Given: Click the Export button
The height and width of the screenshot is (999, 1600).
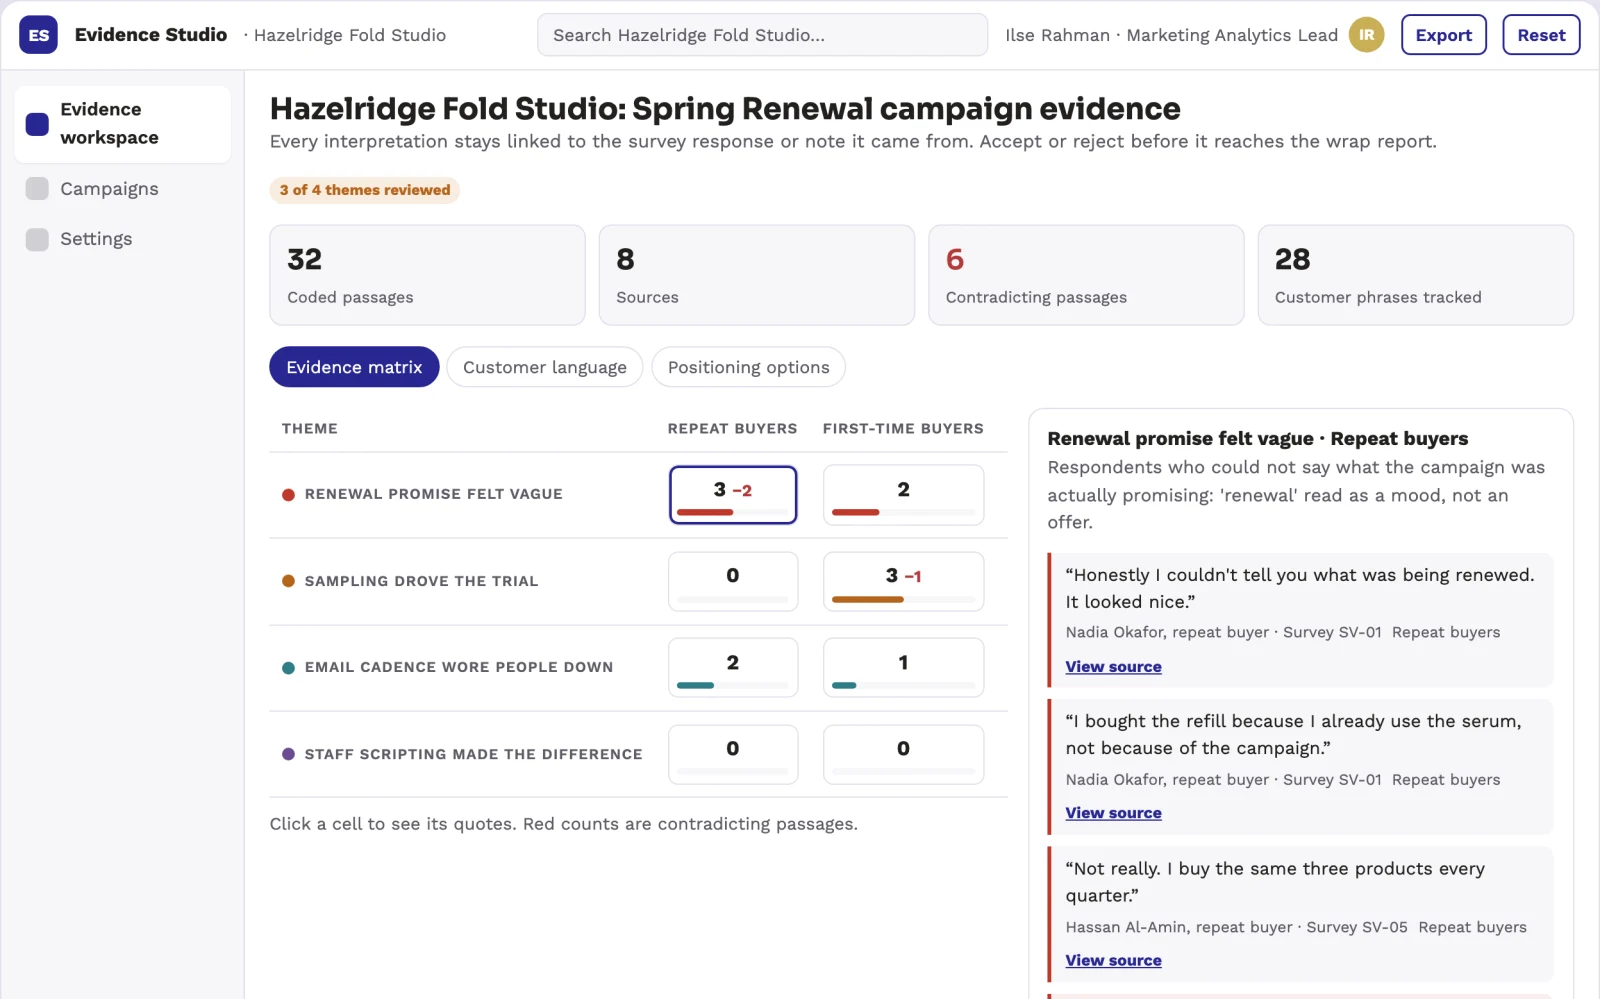Looking at the screenshot, I should [1443, 35].
